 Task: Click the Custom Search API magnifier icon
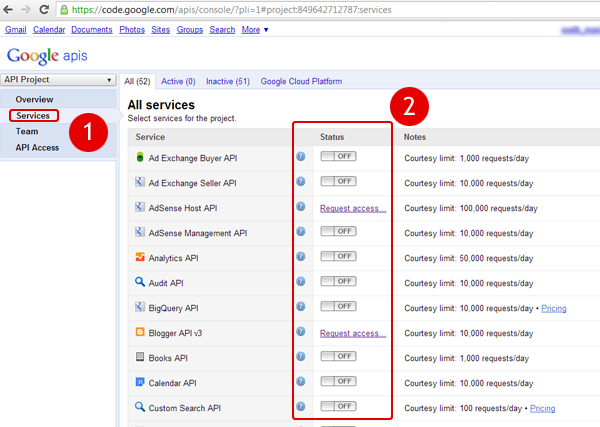click(x=140, y=407)
